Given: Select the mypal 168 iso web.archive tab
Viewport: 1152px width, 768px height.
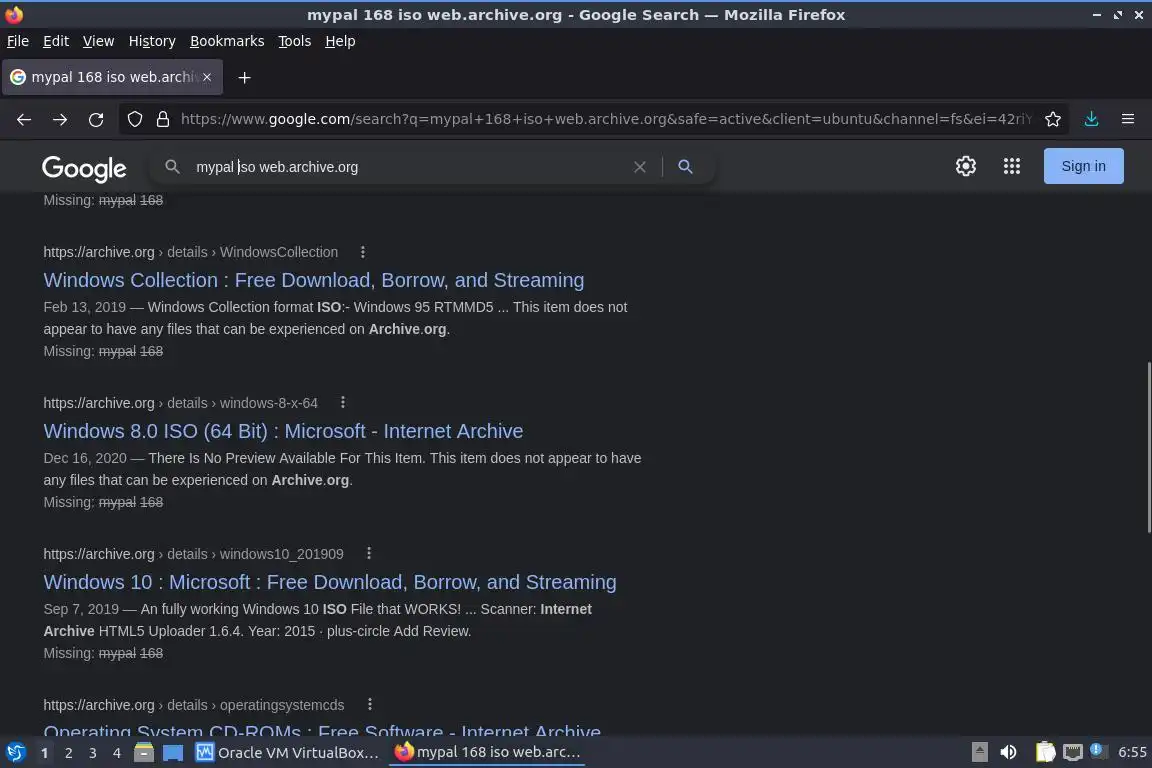Looking at the screenshot, I should (112, 77).
